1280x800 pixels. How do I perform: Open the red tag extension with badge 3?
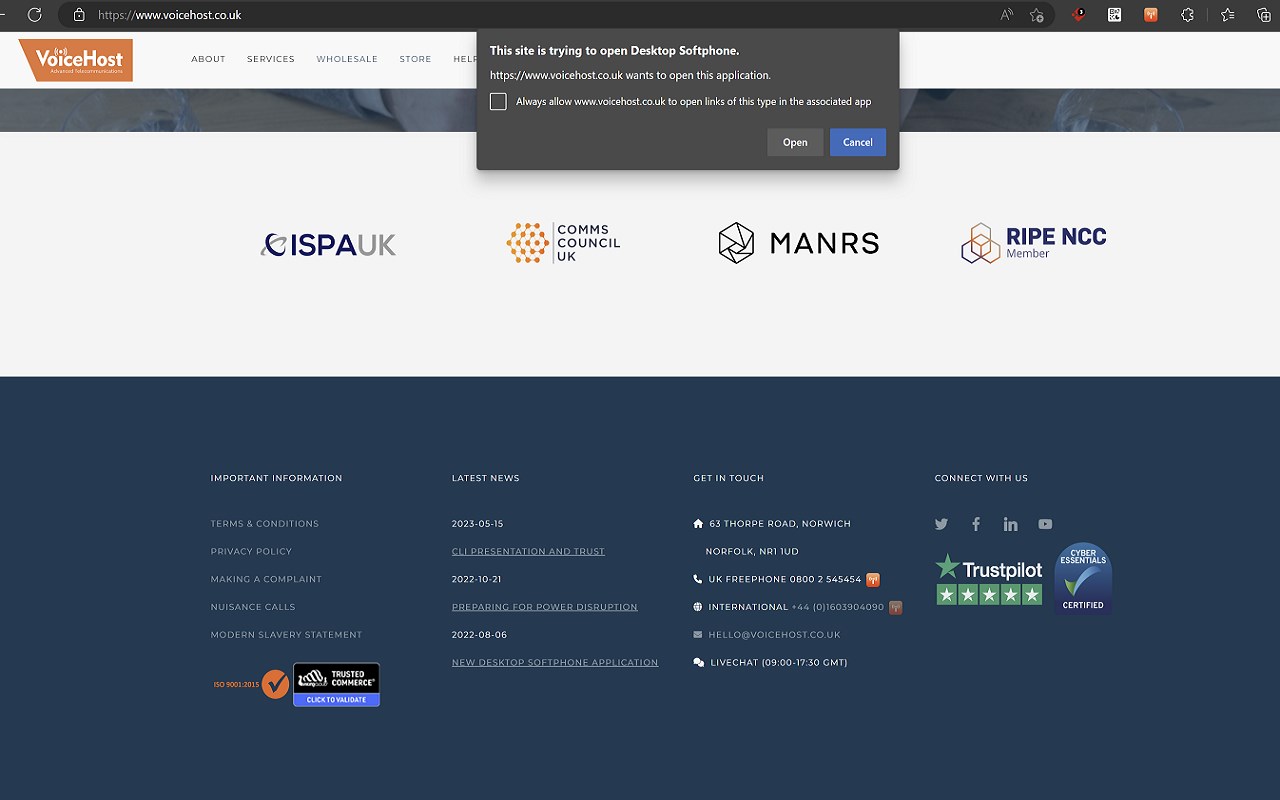(x=1078, y=15)
